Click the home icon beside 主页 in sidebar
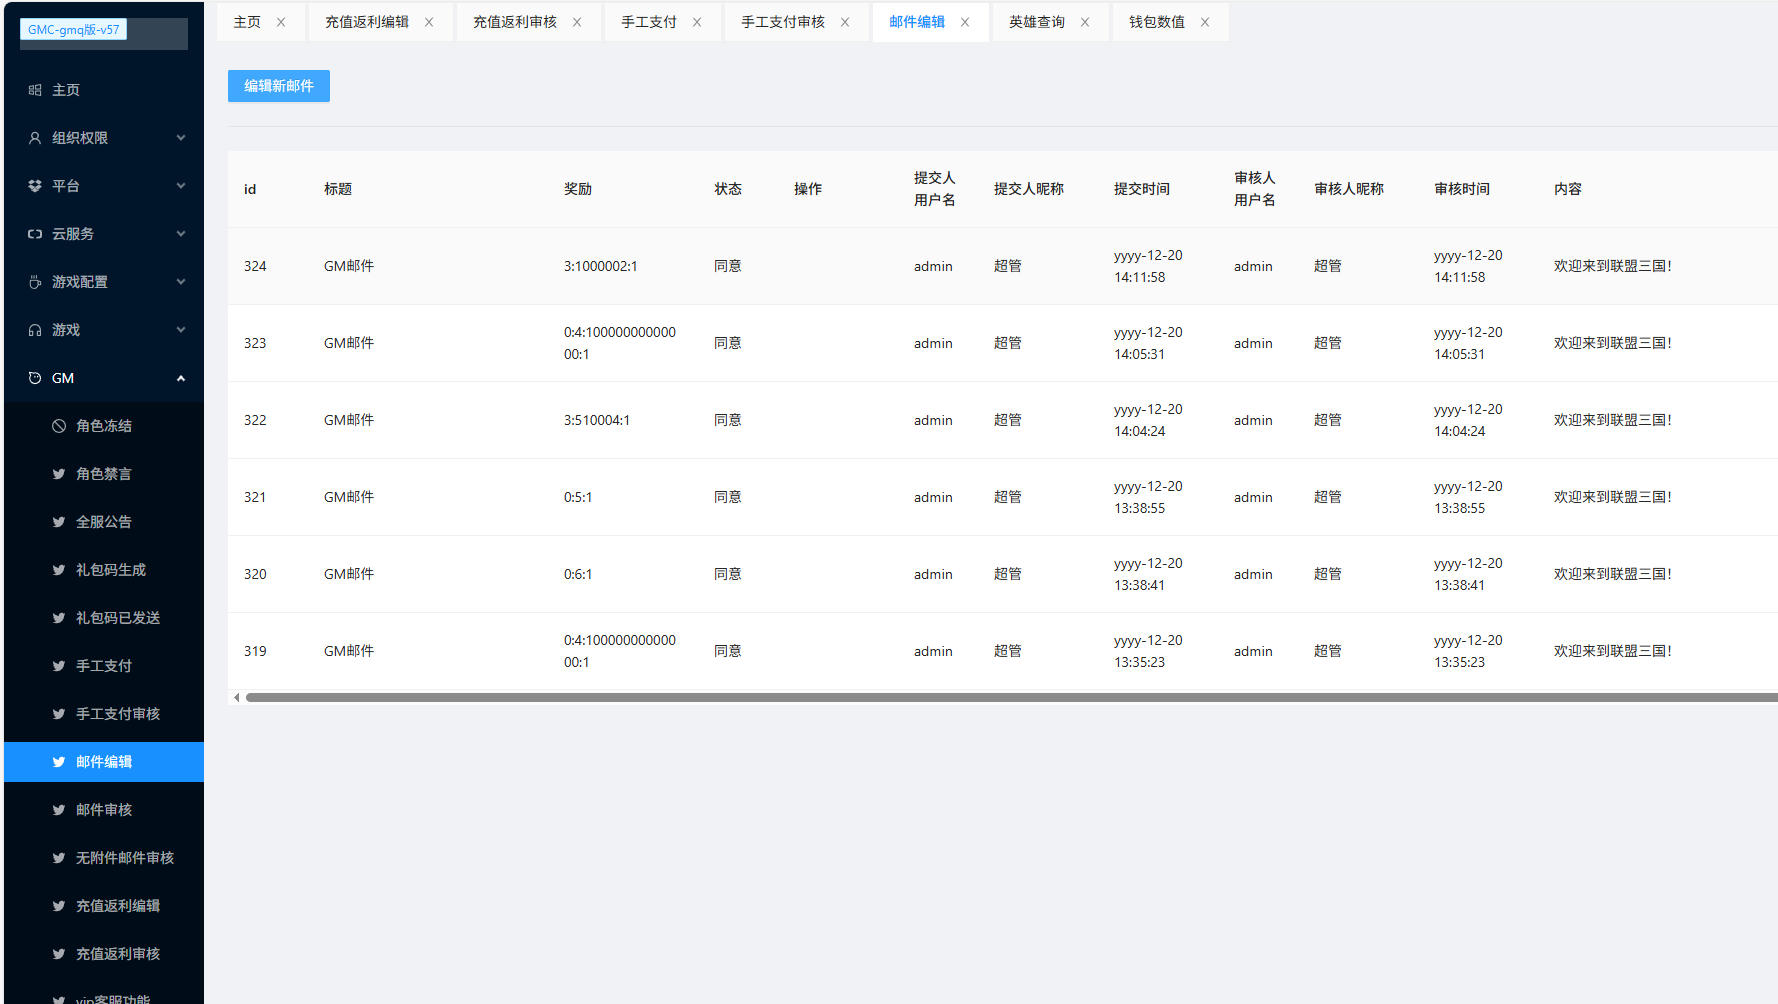The height and width of the screenshot is (1004, 1778). point(35,90)
